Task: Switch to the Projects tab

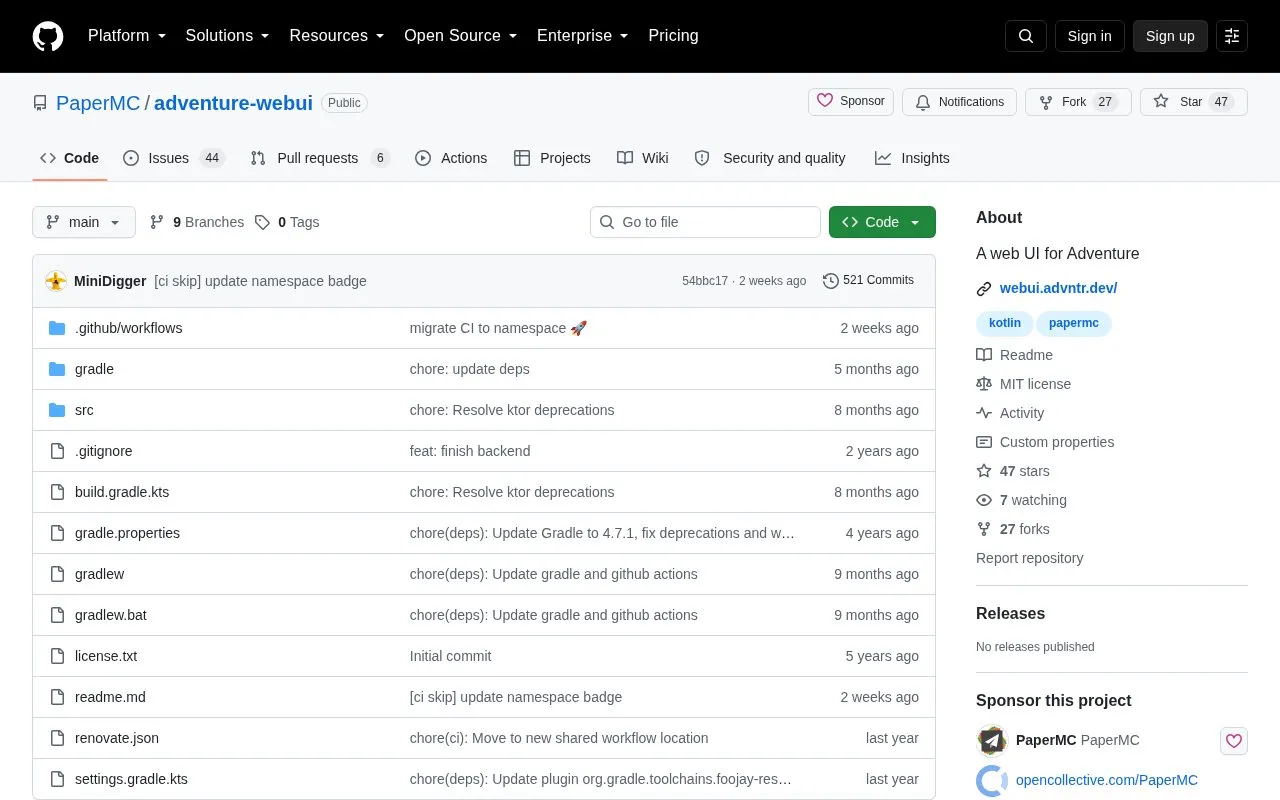Action: tap(552, 158)
